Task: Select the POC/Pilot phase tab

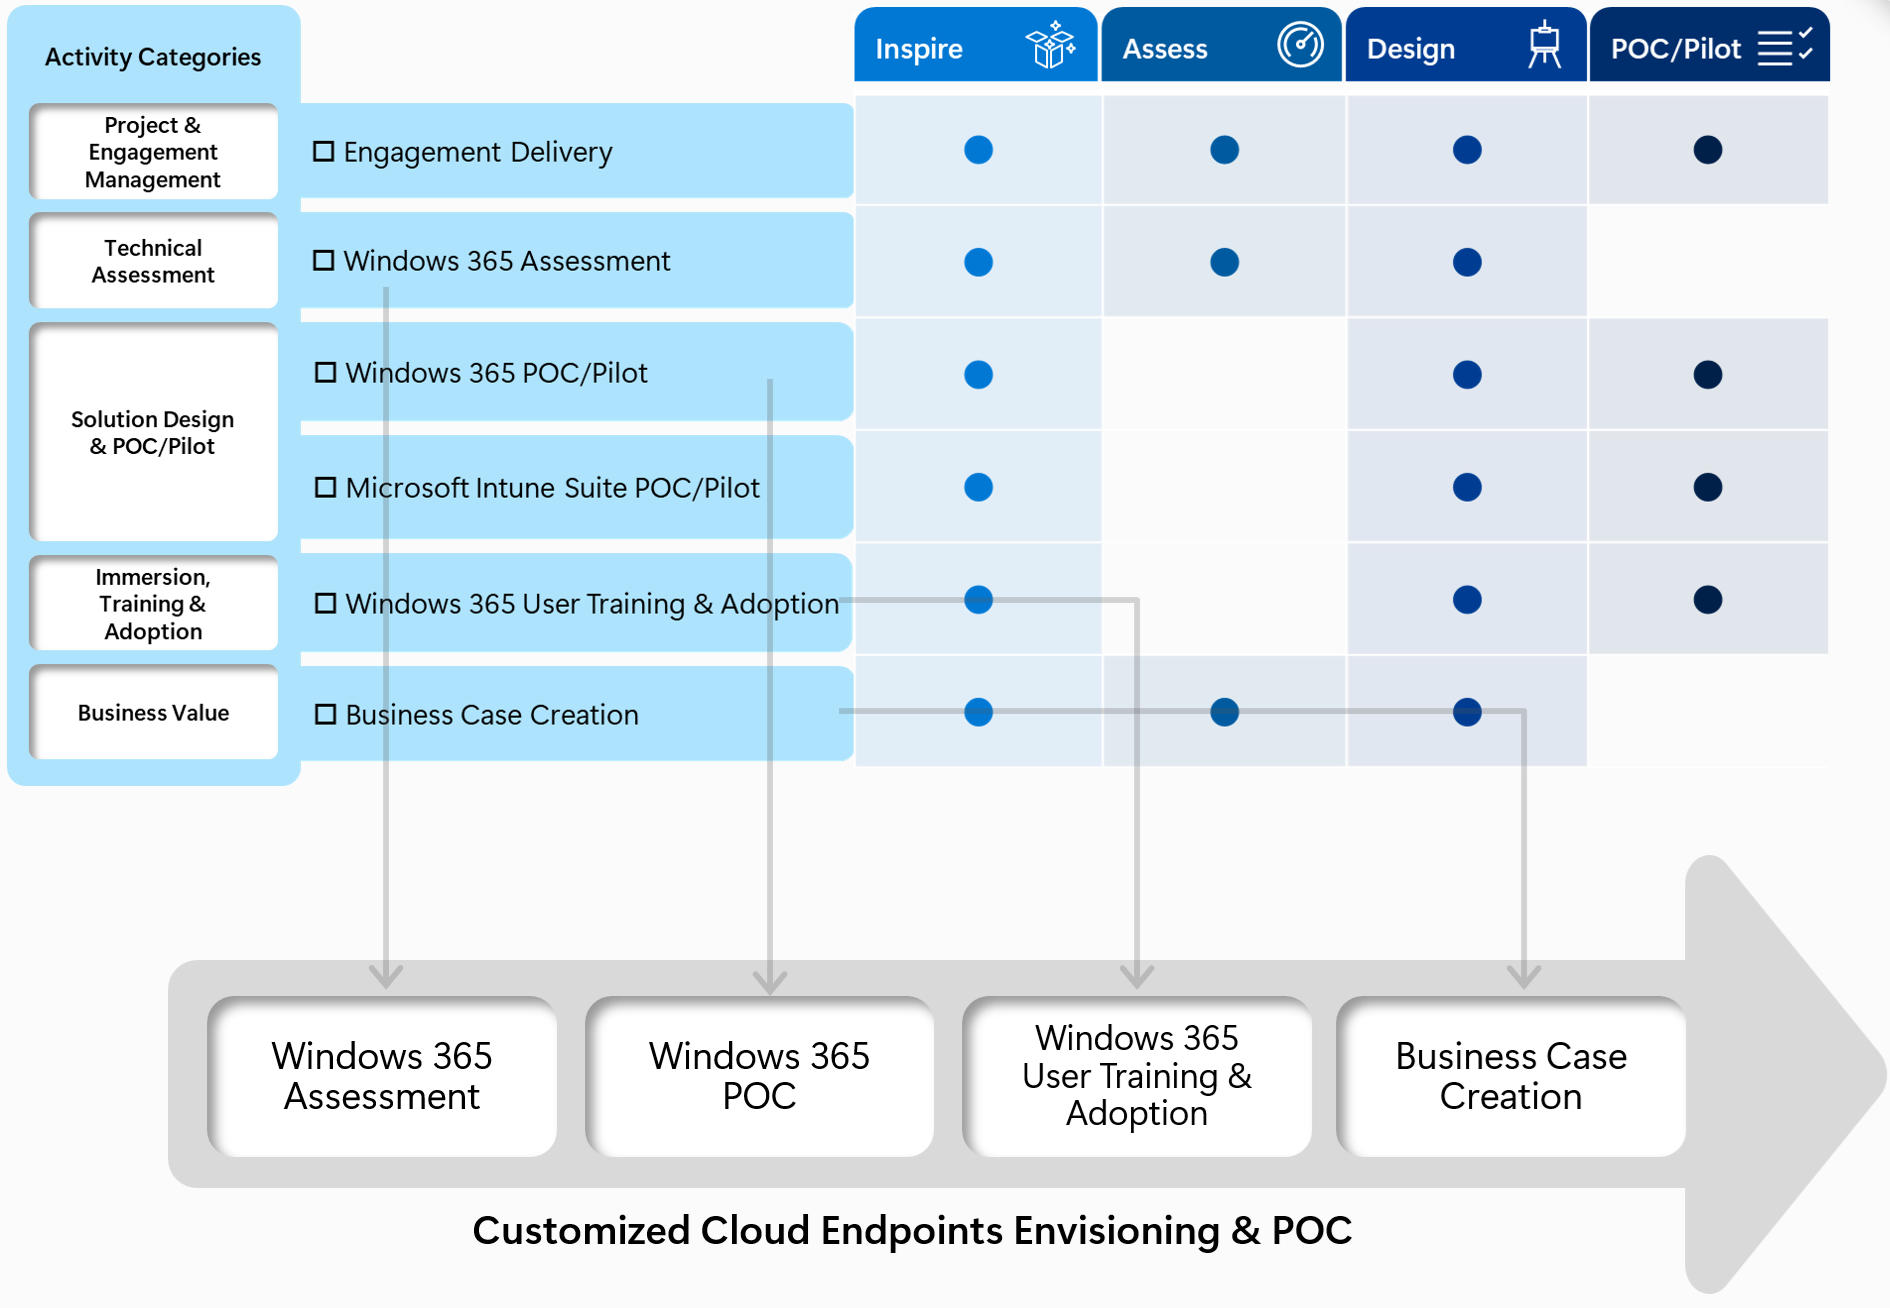Action: tap(1710, 45)
